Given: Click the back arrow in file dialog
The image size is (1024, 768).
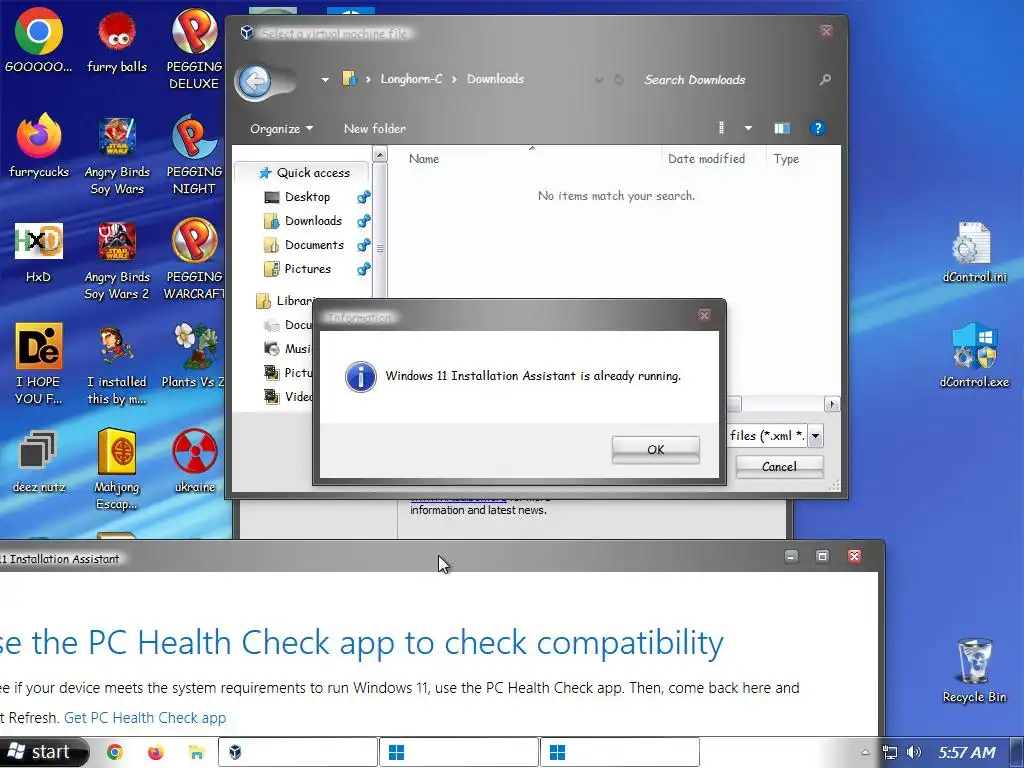Looking at the screenshot, I should 255,82.
